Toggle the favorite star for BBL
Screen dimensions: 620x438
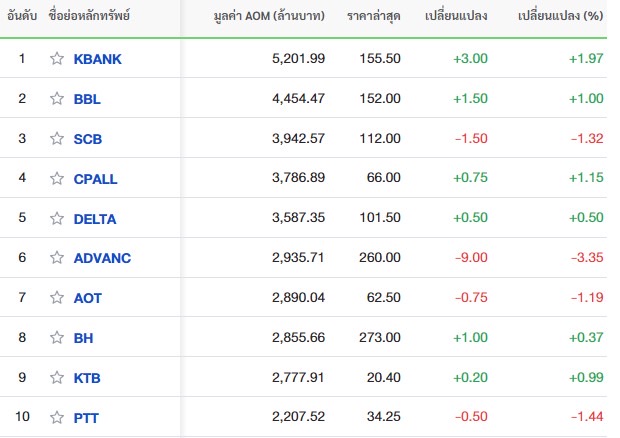point(57,98)
